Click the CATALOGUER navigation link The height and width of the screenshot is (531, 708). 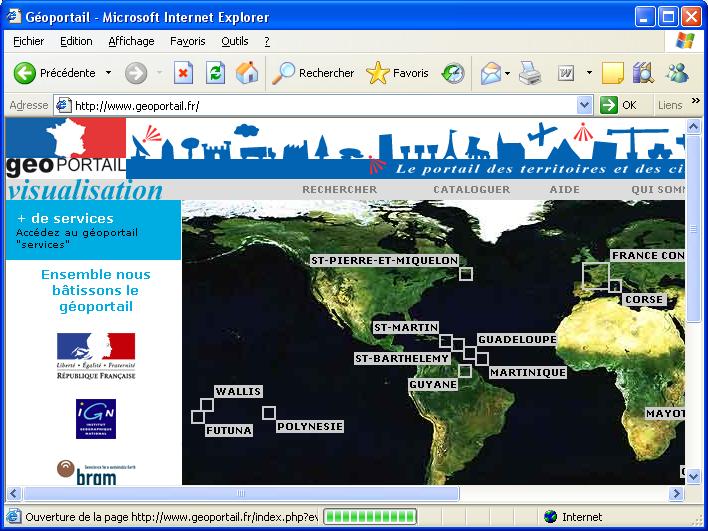click(x=471, y=190)
